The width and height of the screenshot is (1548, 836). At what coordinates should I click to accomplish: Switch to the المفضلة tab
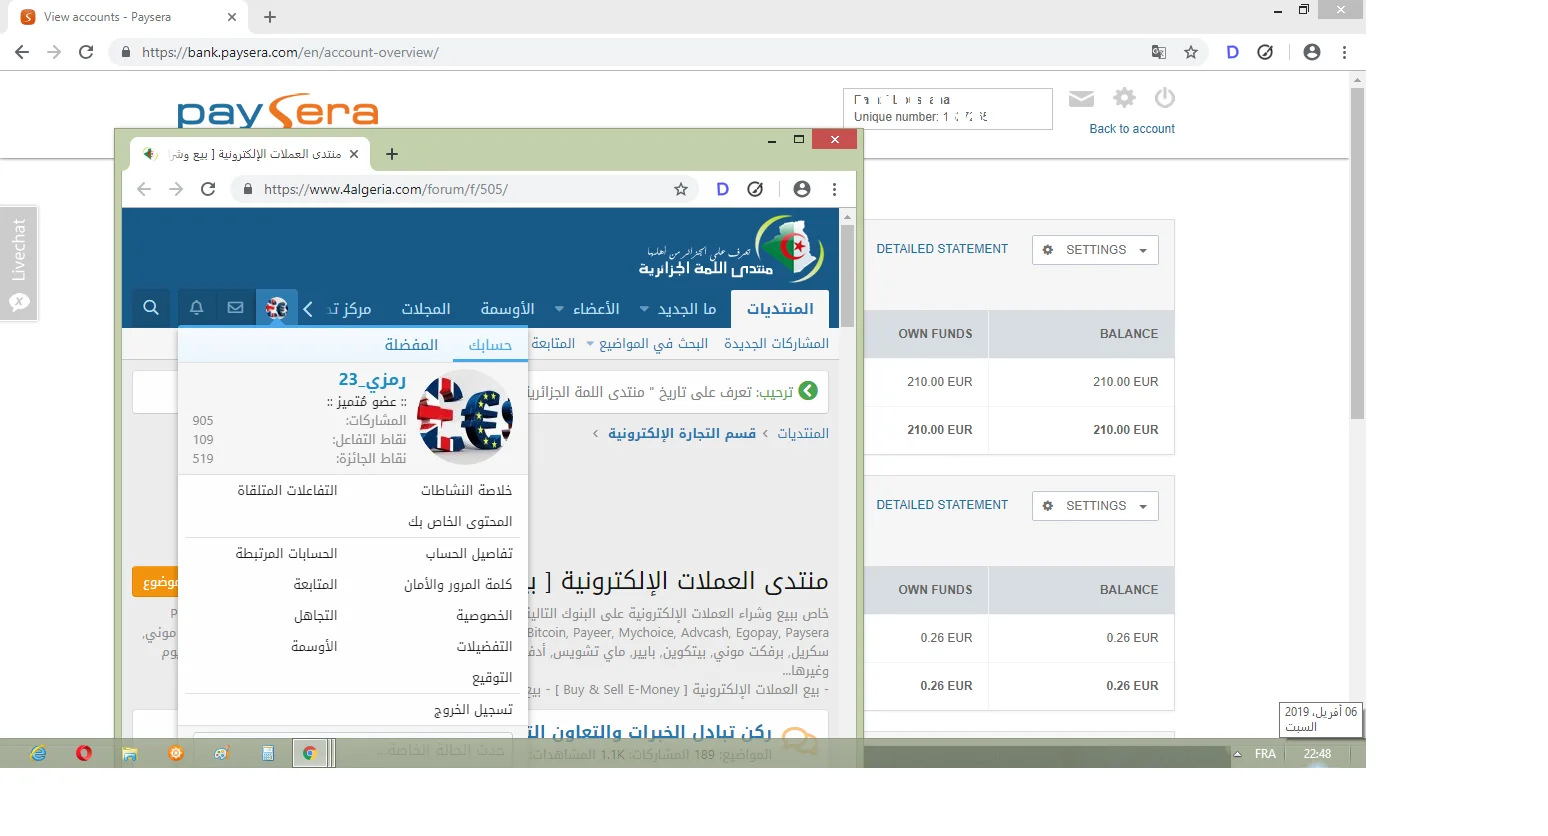point(411,345)
